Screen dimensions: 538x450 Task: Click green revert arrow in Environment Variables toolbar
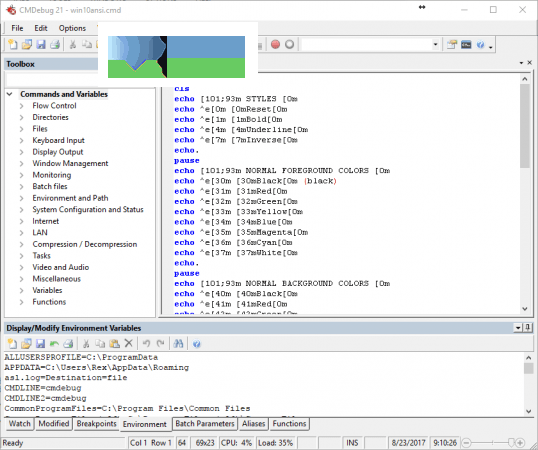[54, 343]
